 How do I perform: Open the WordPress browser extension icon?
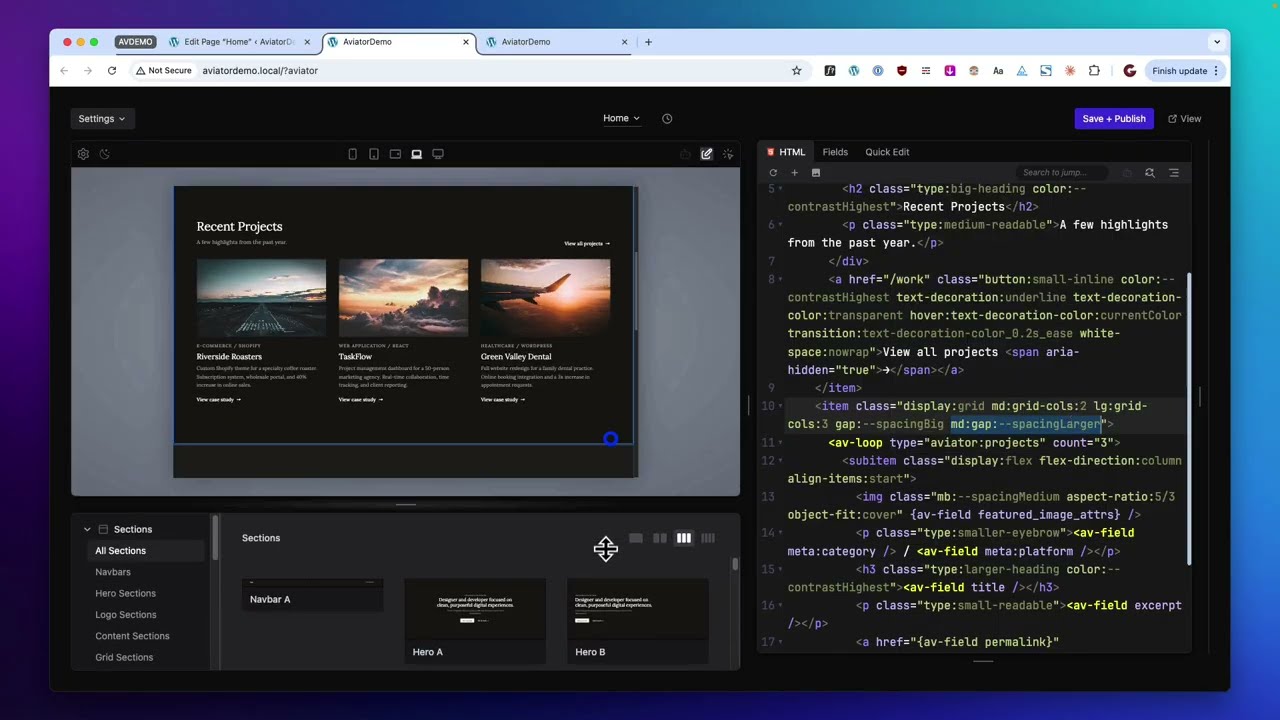854,71
